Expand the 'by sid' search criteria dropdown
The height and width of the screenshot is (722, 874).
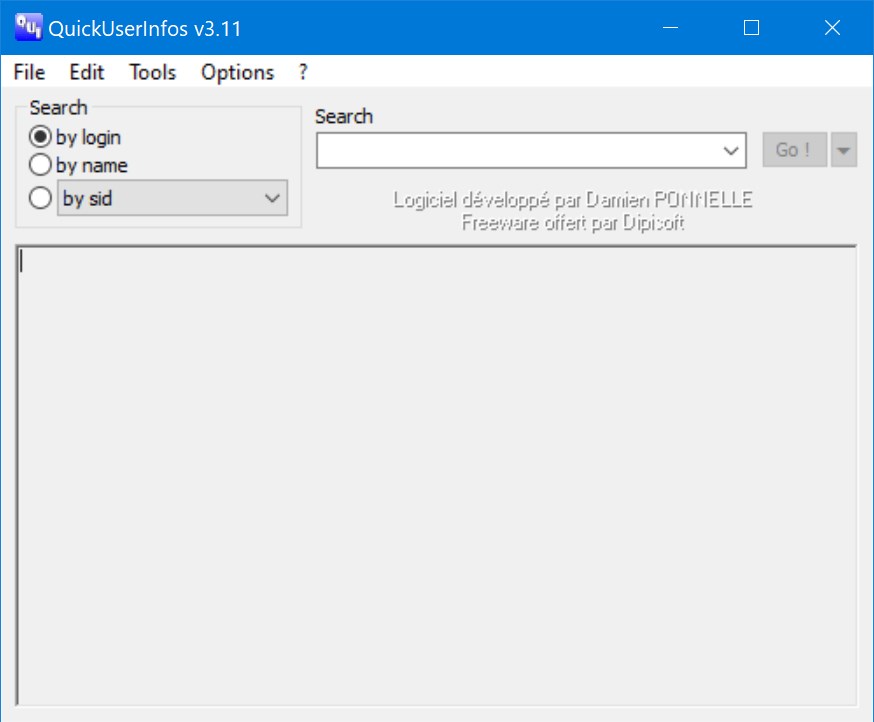click(x=270, y=198)
